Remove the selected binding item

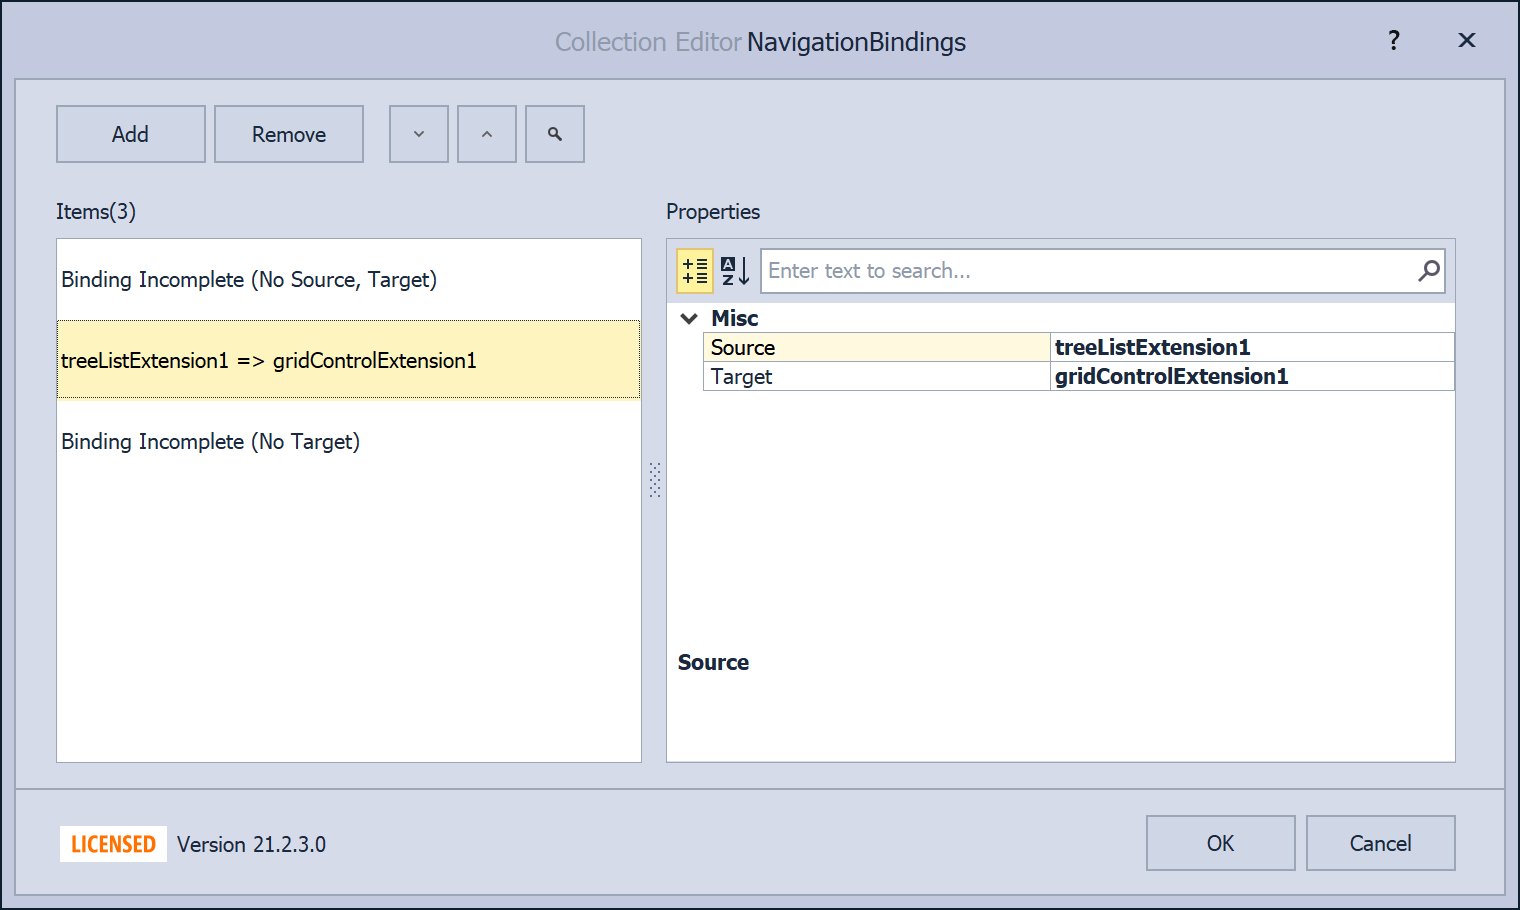(x=289, y=134)
